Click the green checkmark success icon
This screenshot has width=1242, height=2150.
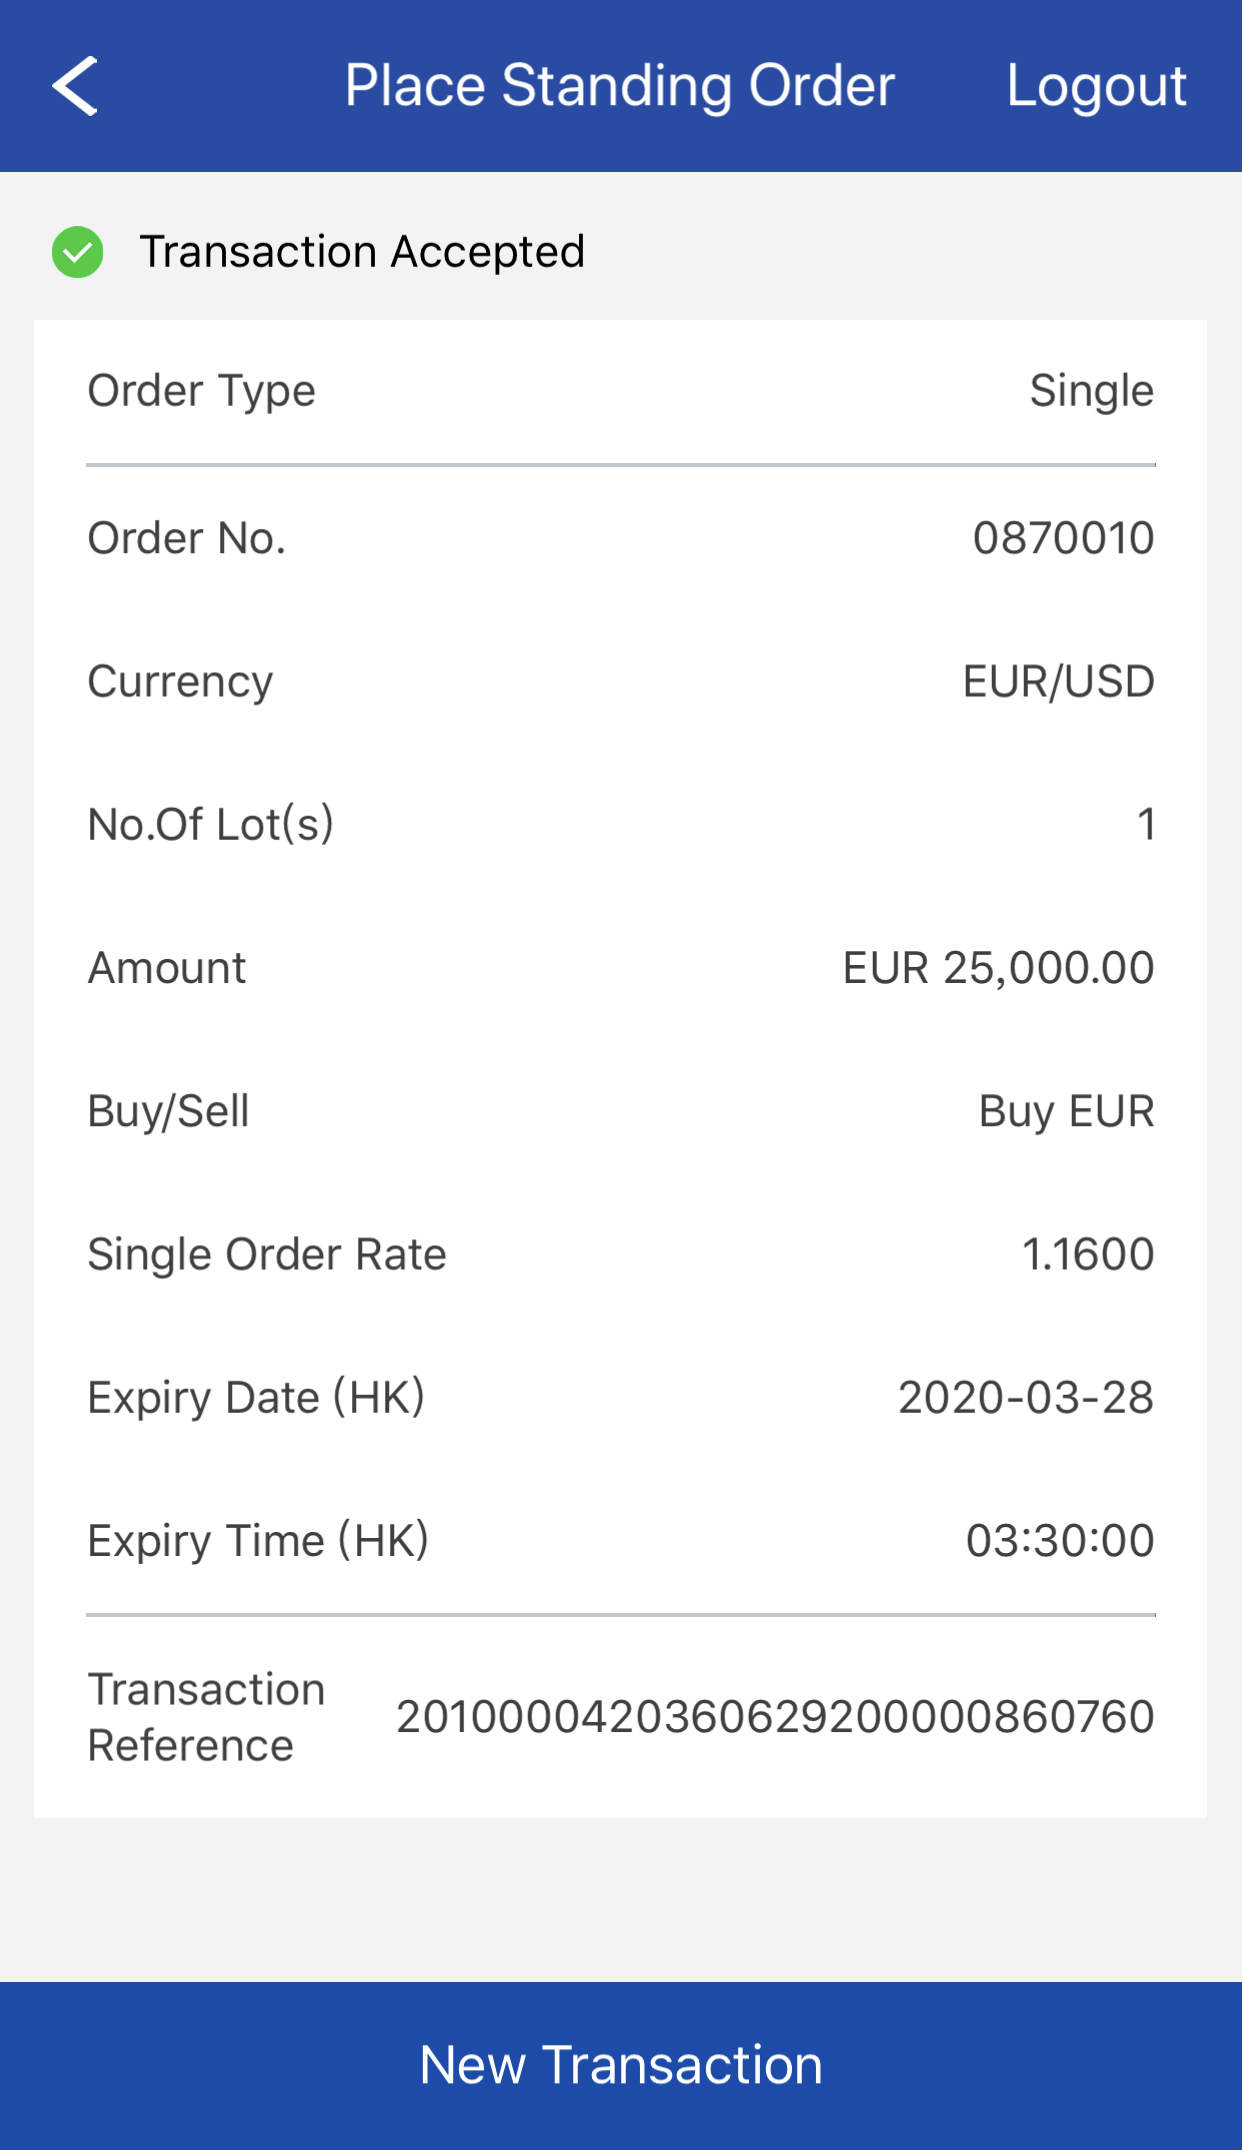pos(78,252)
